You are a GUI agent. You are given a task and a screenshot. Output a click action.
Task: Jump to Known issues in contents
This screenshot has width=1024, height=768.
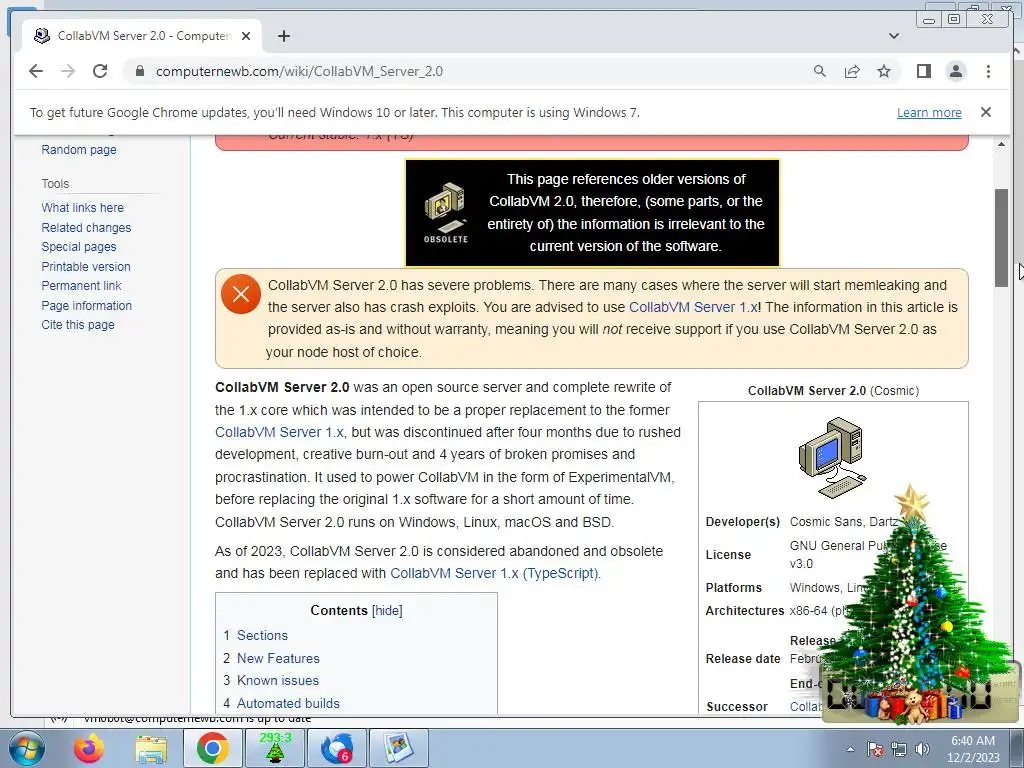278,680
